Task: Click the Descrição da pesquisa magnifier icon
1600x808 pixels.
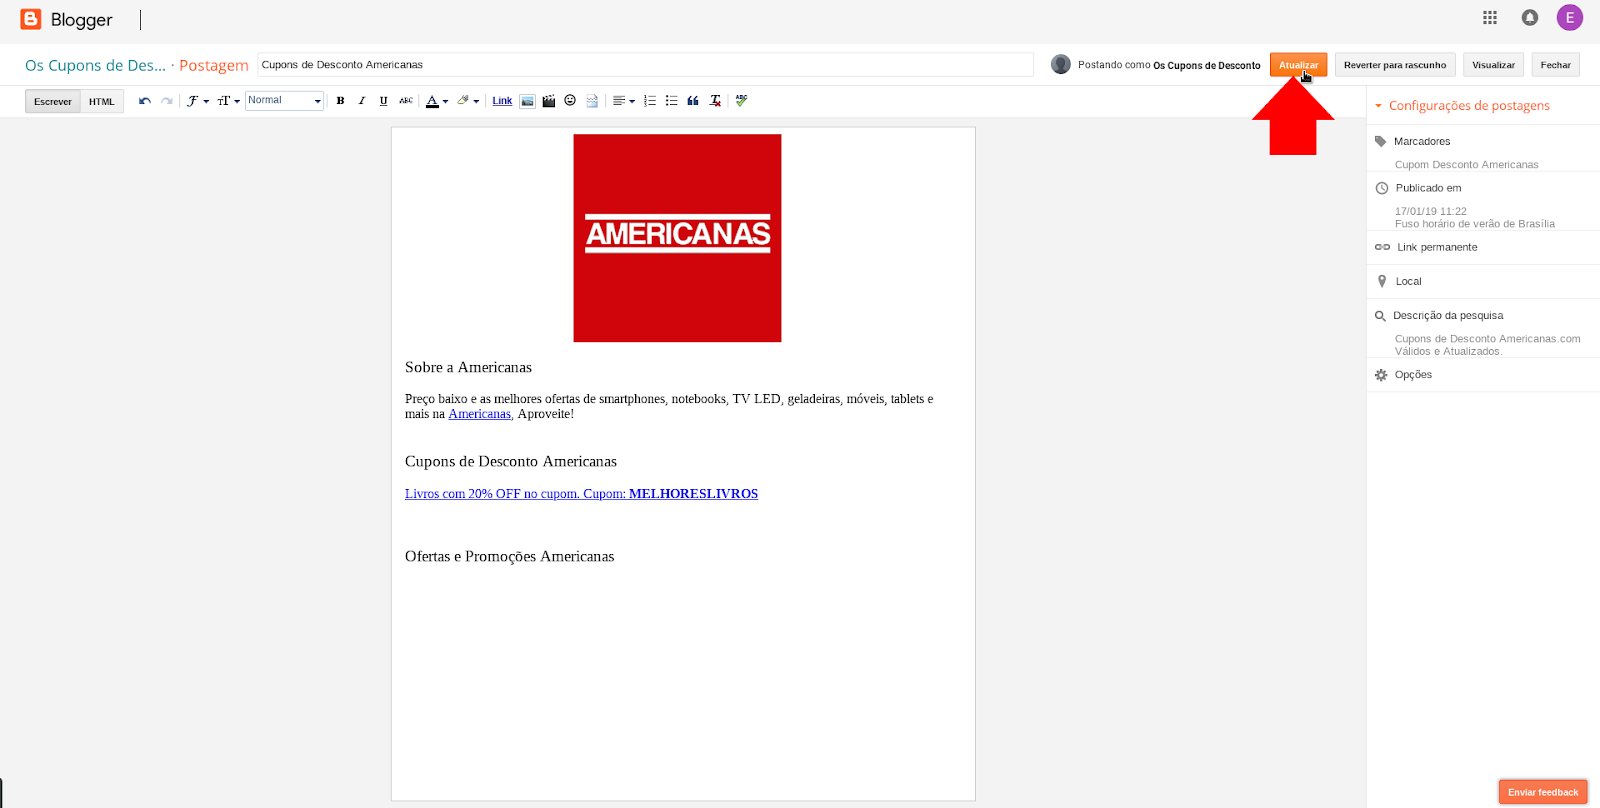Action: [x=1380, y=316]
